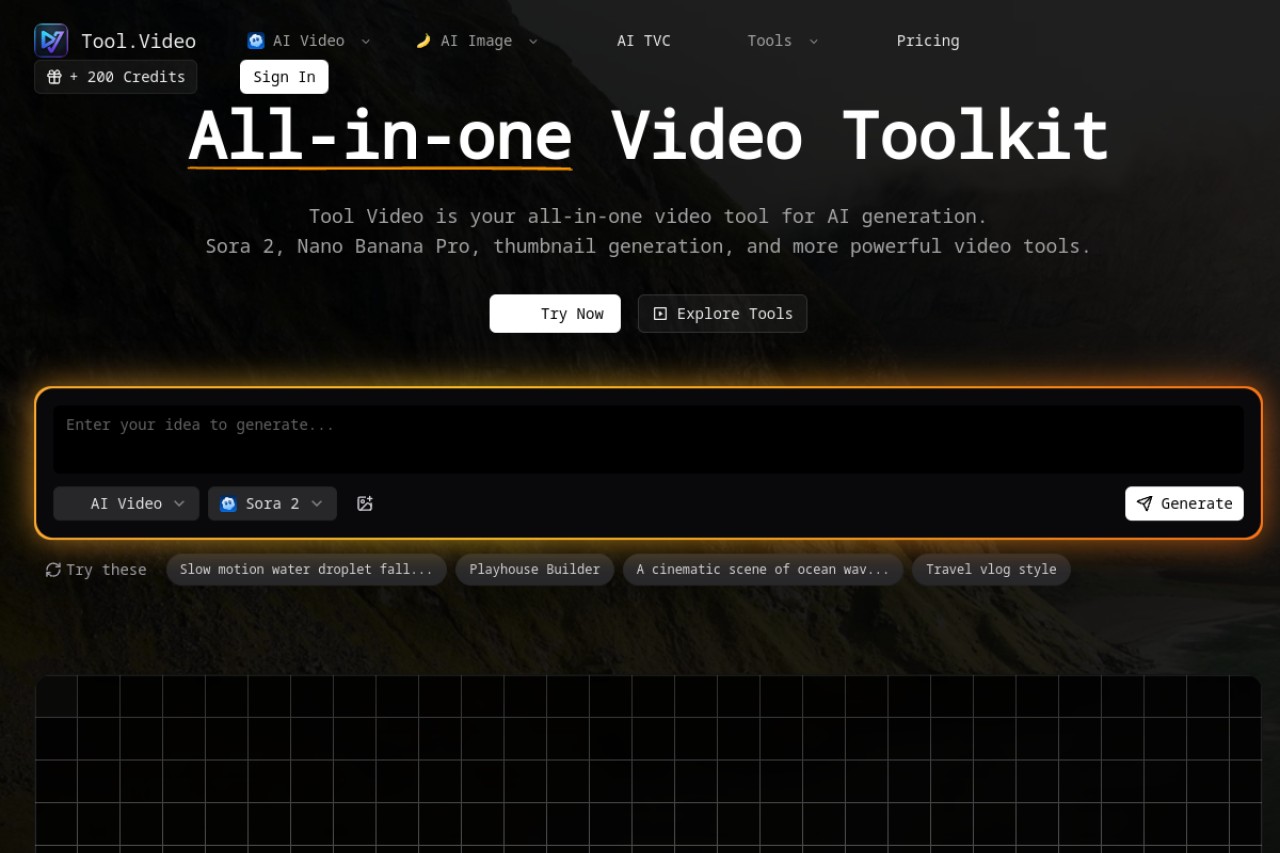
Task: Open the AI Video mode selector in prompt box
Action: (126, 504)
